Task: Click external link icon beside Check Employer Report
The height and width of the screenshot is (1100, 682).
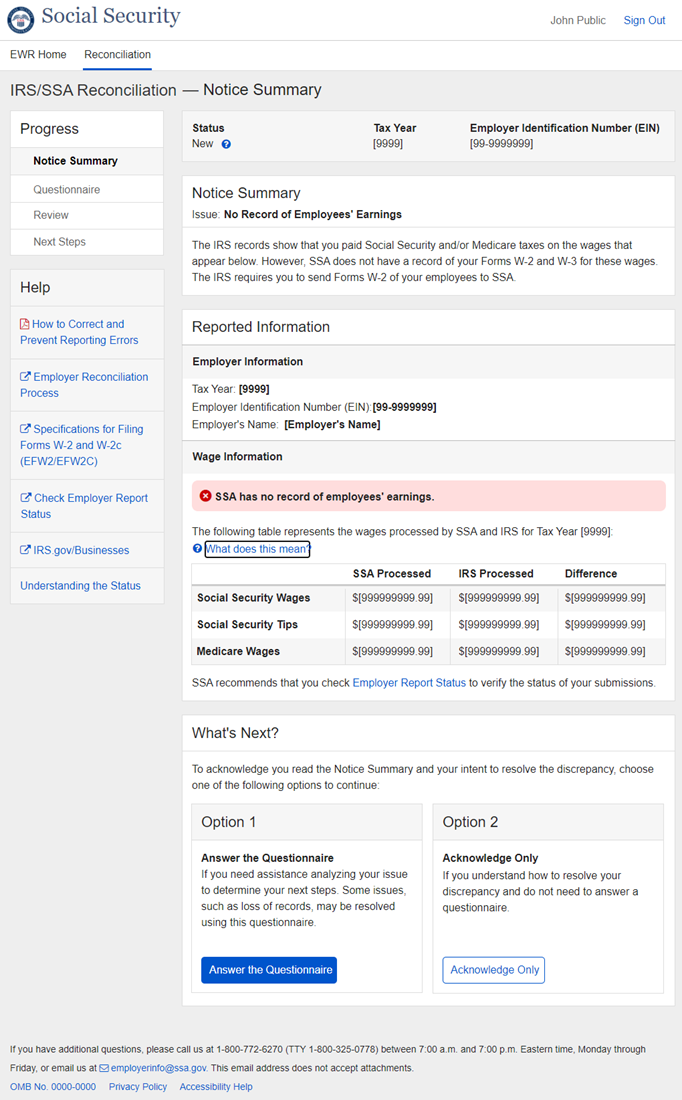Action: (25, 498)
